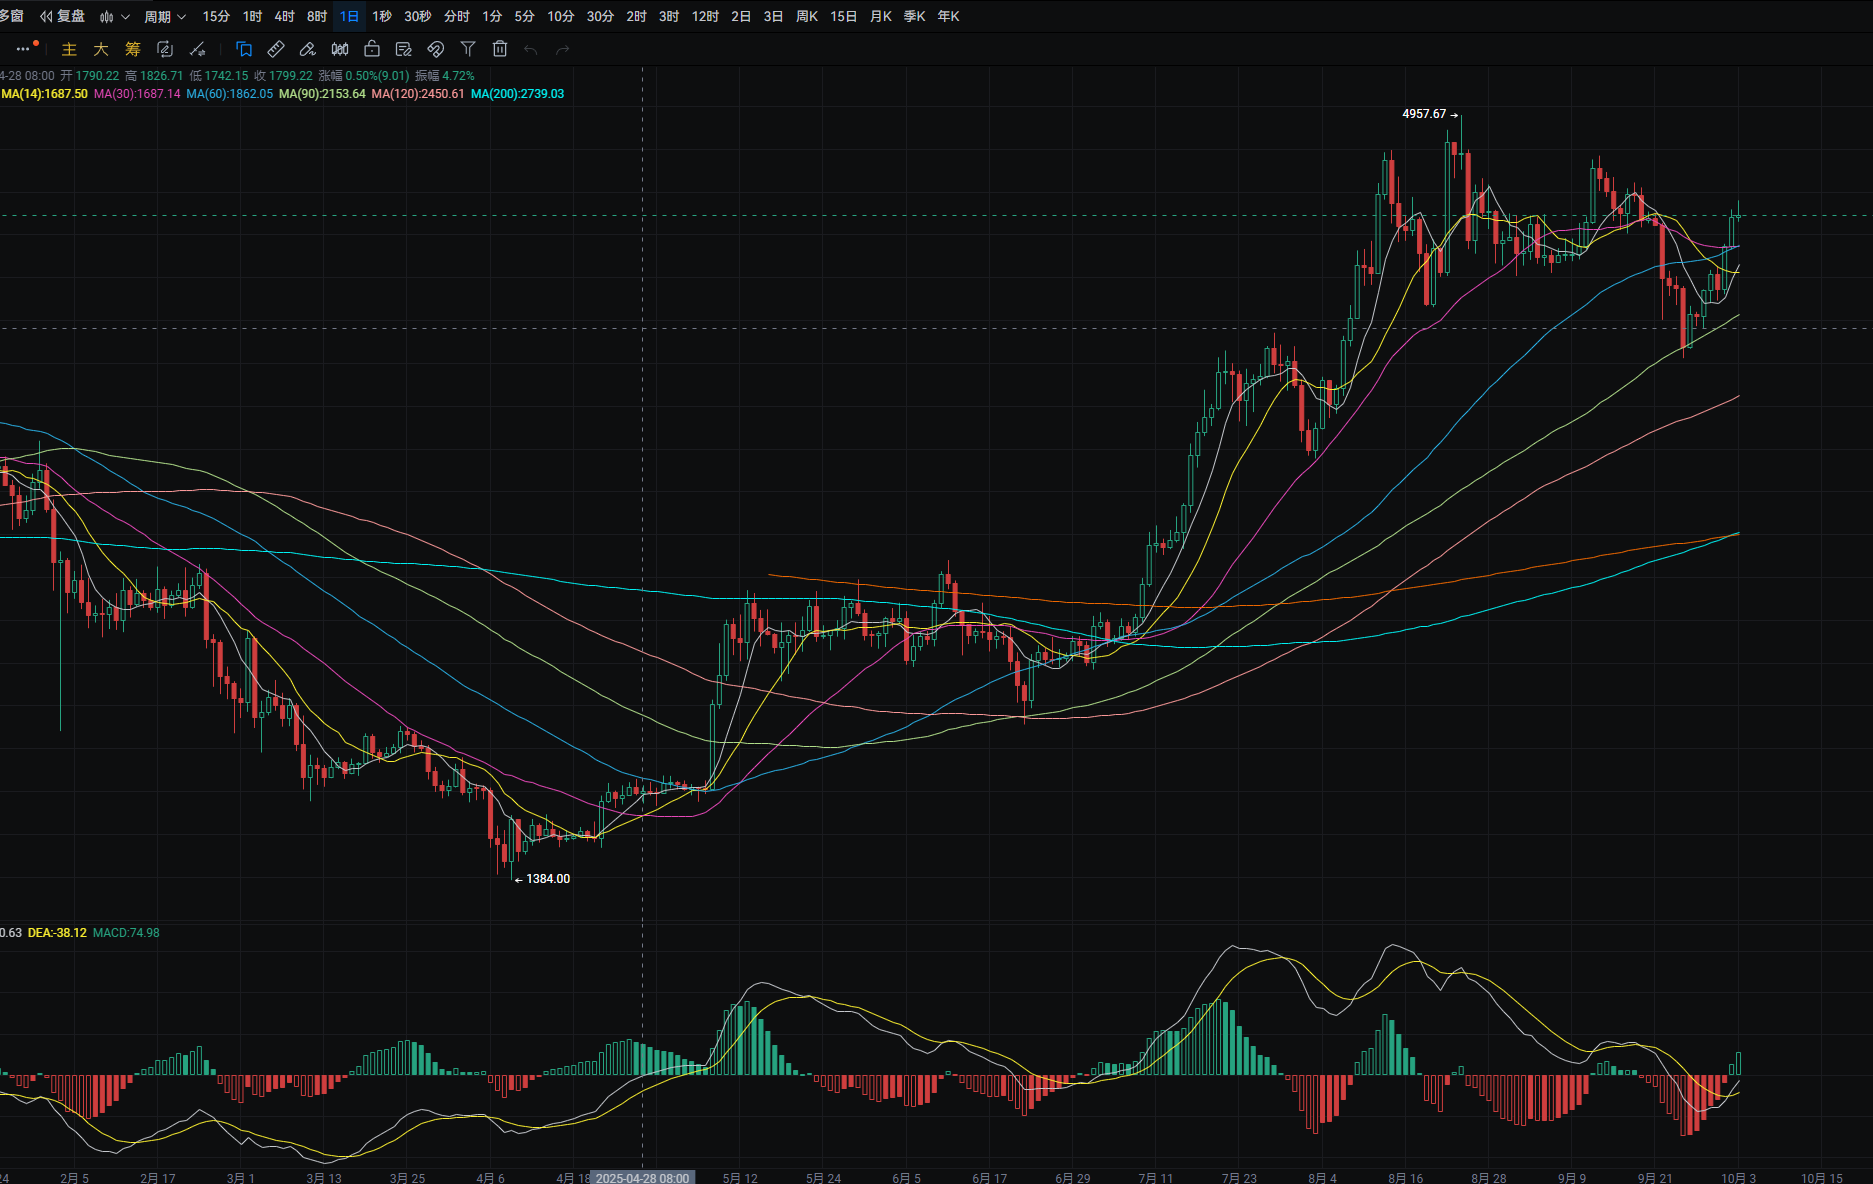Open the chart type candlestick dropdown
This screenshot has width=1873, height=1184.
pos(114,16)
